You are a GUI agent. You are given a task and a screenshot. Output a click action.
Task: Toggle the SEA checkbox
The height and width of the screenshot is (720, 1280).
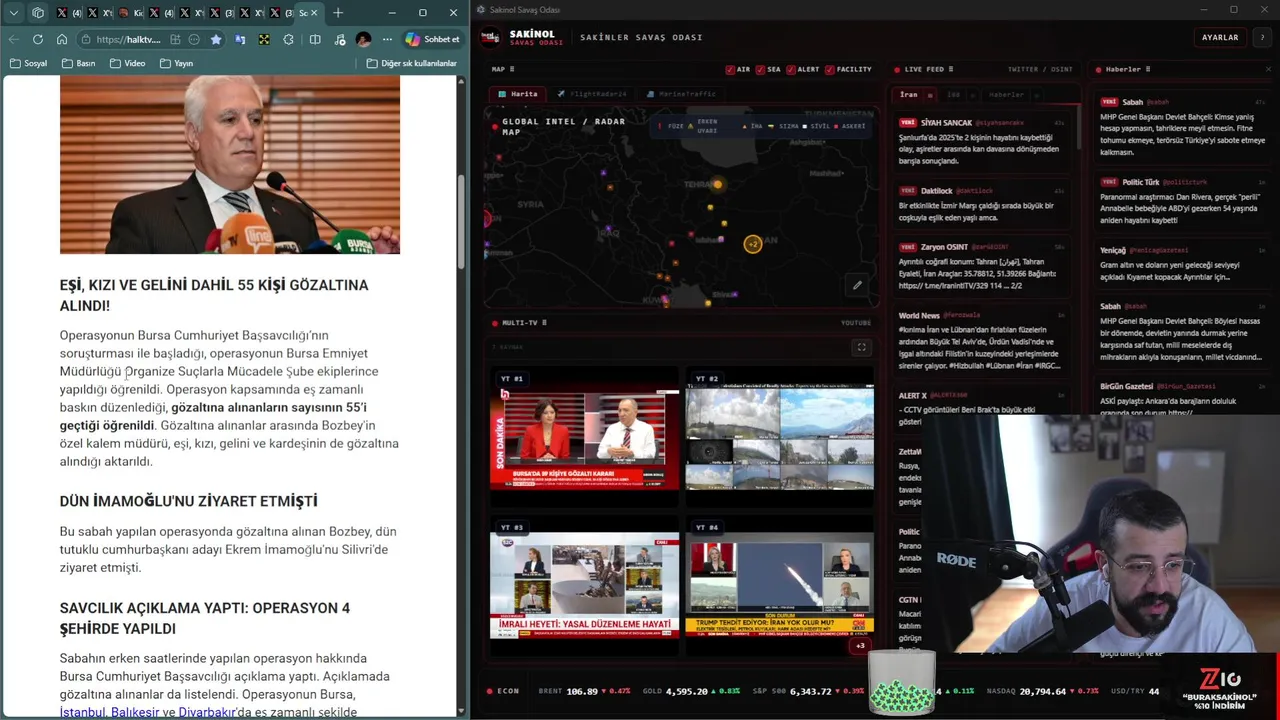760,69
